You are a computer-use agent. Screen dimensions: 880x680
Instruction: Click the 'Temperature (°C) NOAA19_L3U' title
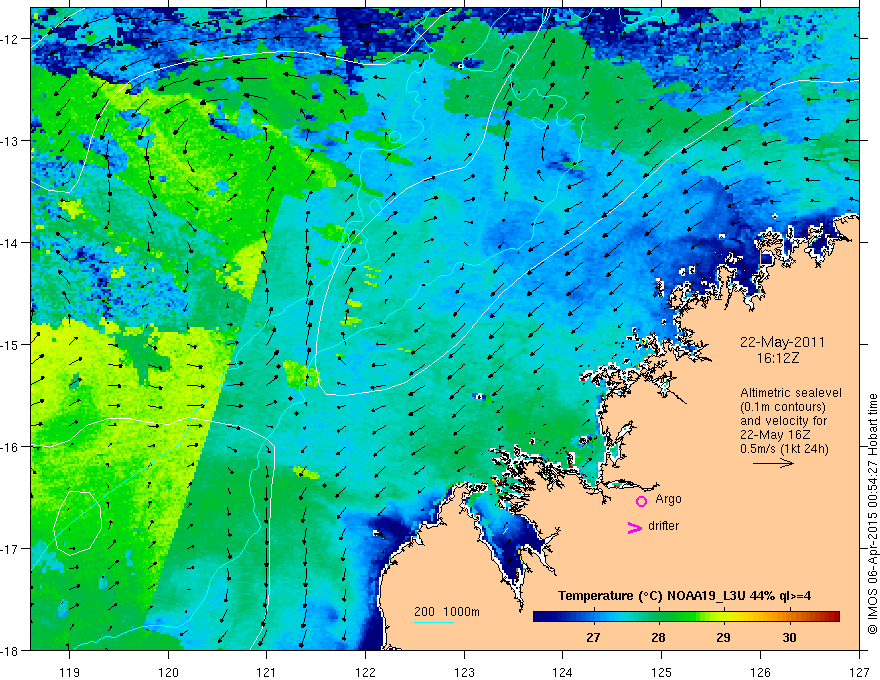(x=651, y=596)
